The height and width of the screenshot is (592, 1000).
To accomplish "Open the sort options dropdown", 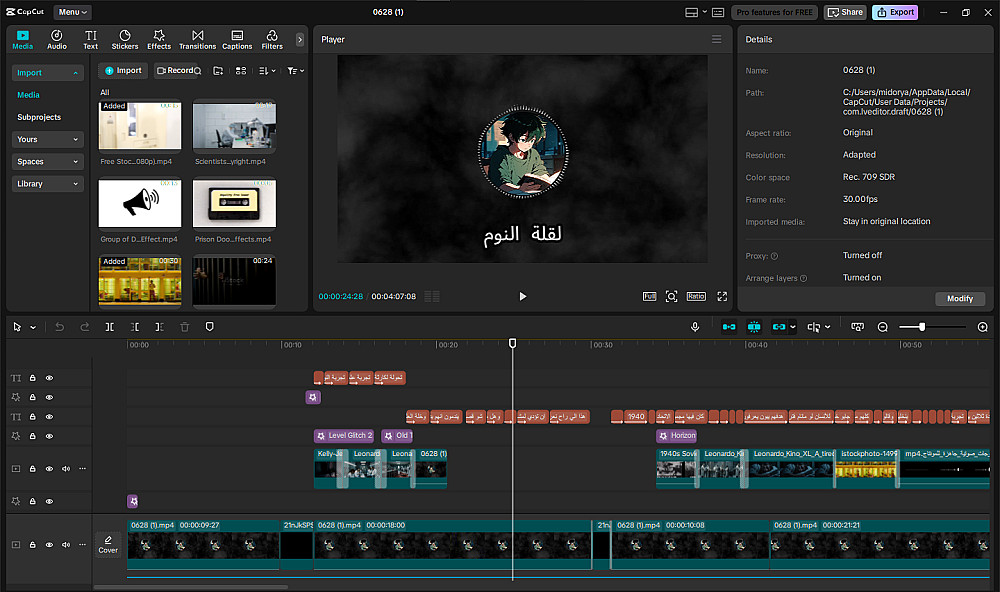I will point(267,71).
